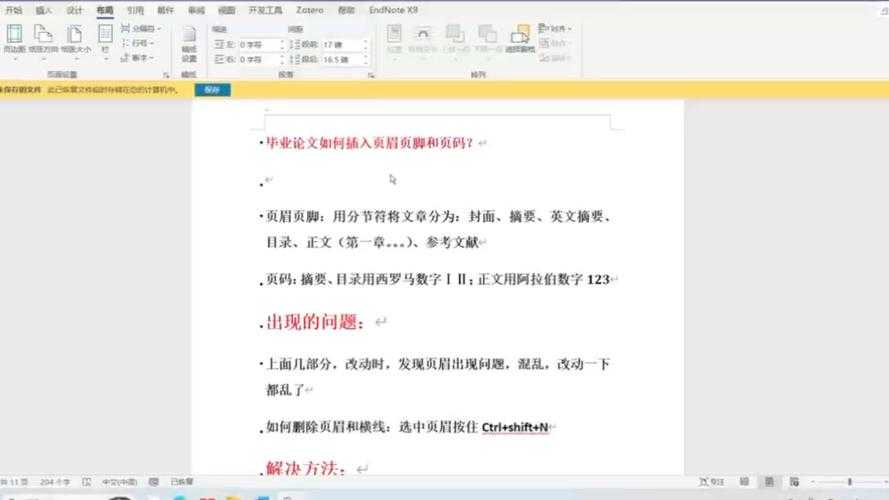
Task: Click the underlined text Ctrl+shift+N
Action: [x=515, y=427]
